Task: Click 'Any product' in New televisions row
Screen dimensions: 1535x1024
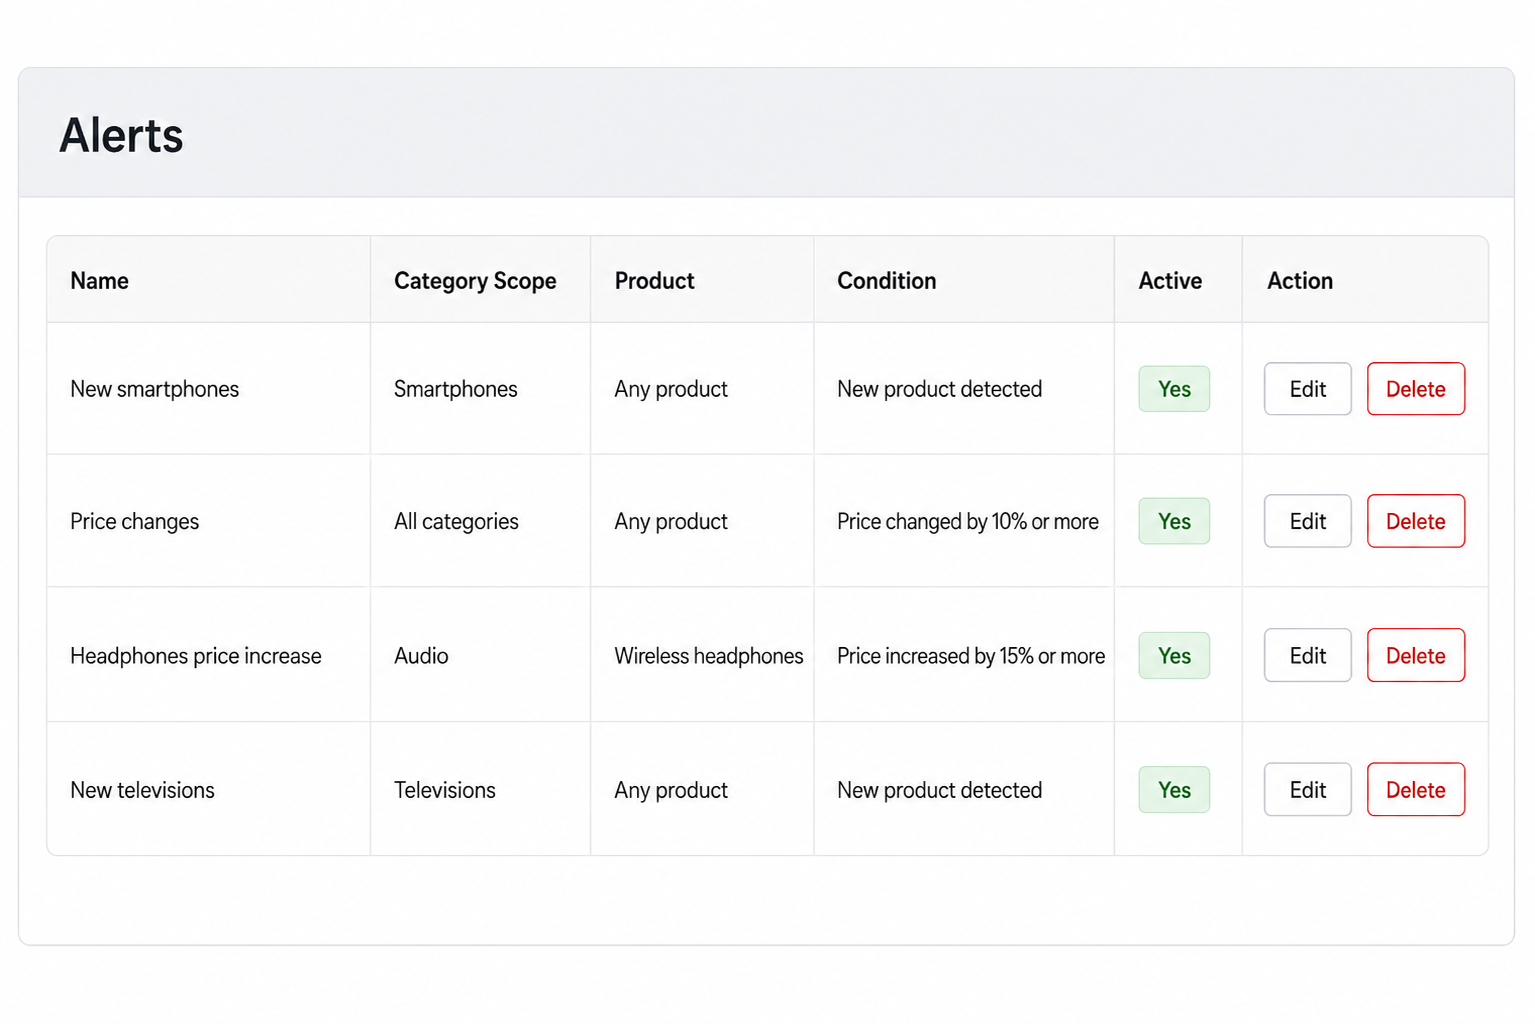Action: (x=671, y=790)
